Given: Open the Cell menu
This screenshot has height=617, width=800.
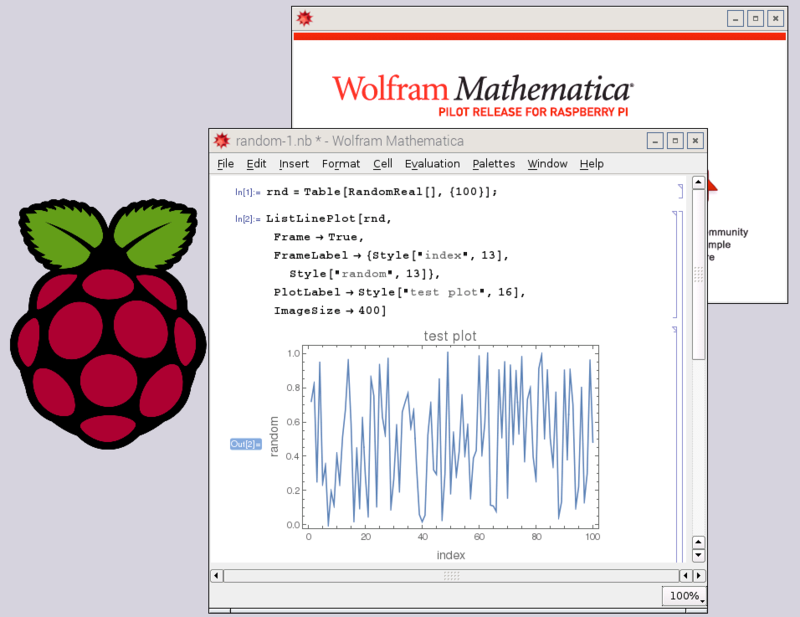Looking at the screenshot, I should point(383,164).
